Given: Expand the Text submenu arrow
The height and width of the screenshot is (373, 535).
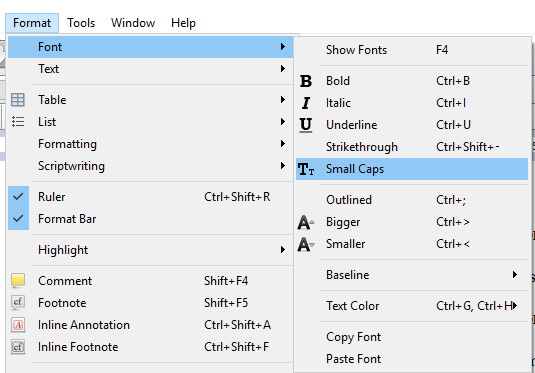Looking at the screenshot, I should (x=283, y=69).
